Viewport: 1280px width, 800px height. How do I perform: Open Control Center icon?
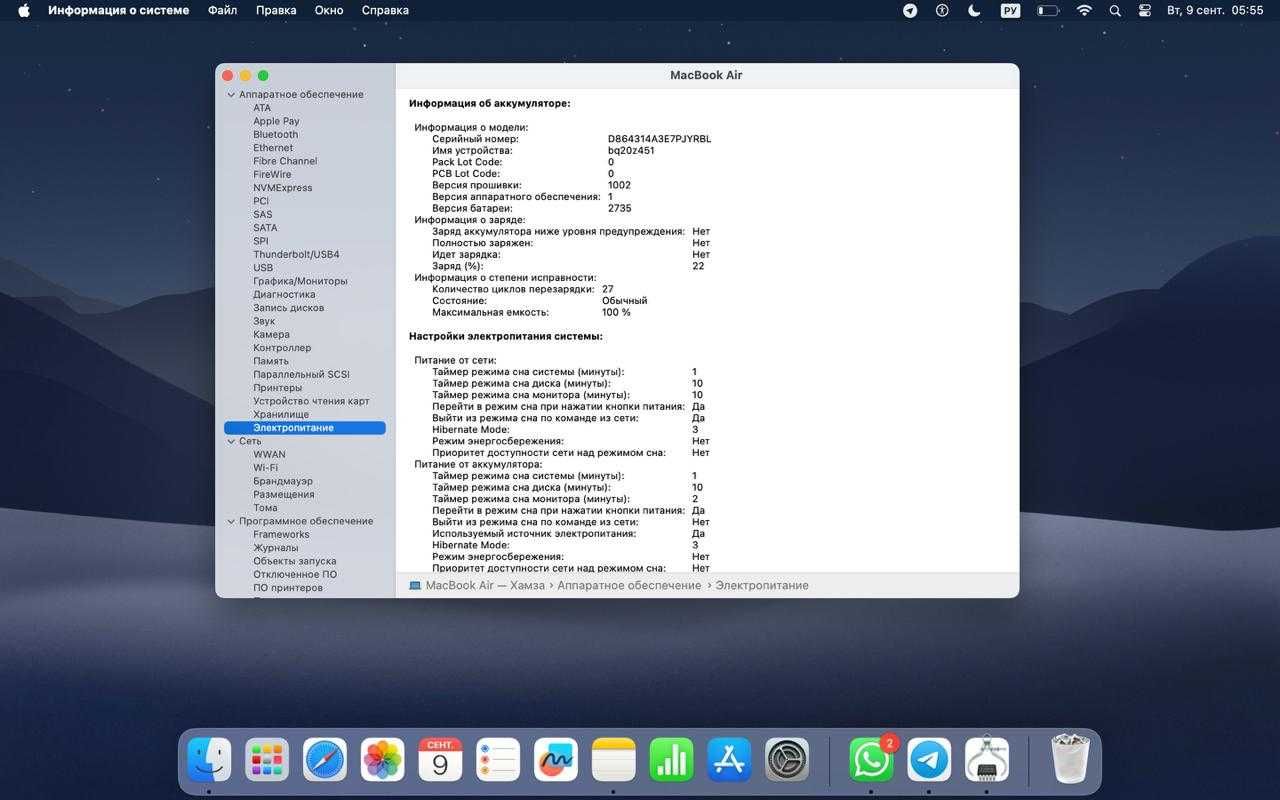(1145, 10)
